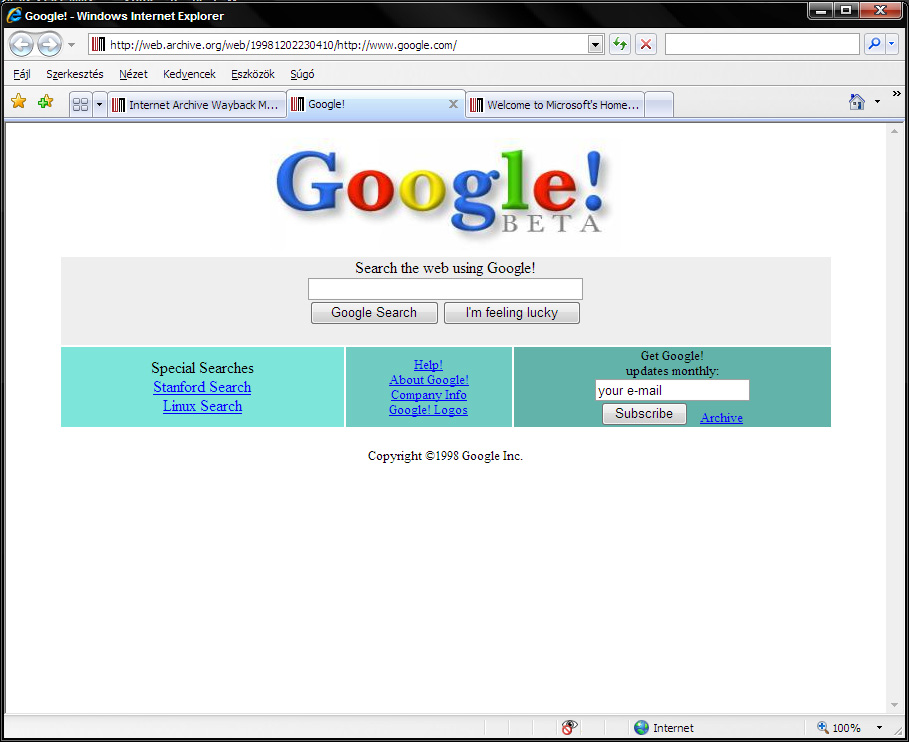Click the address bar page favicon

click(x=99, y=45)
